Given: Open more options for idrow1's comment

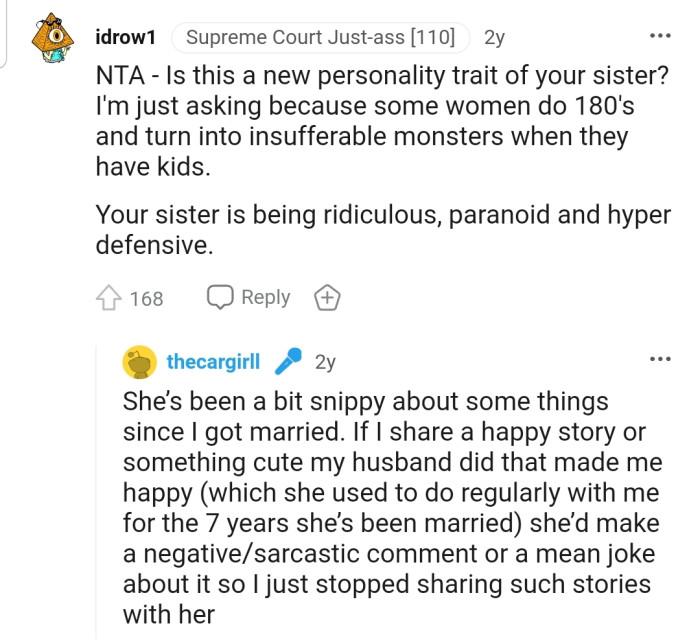Looking at the screenshot, I should click(x=660, y=37).
